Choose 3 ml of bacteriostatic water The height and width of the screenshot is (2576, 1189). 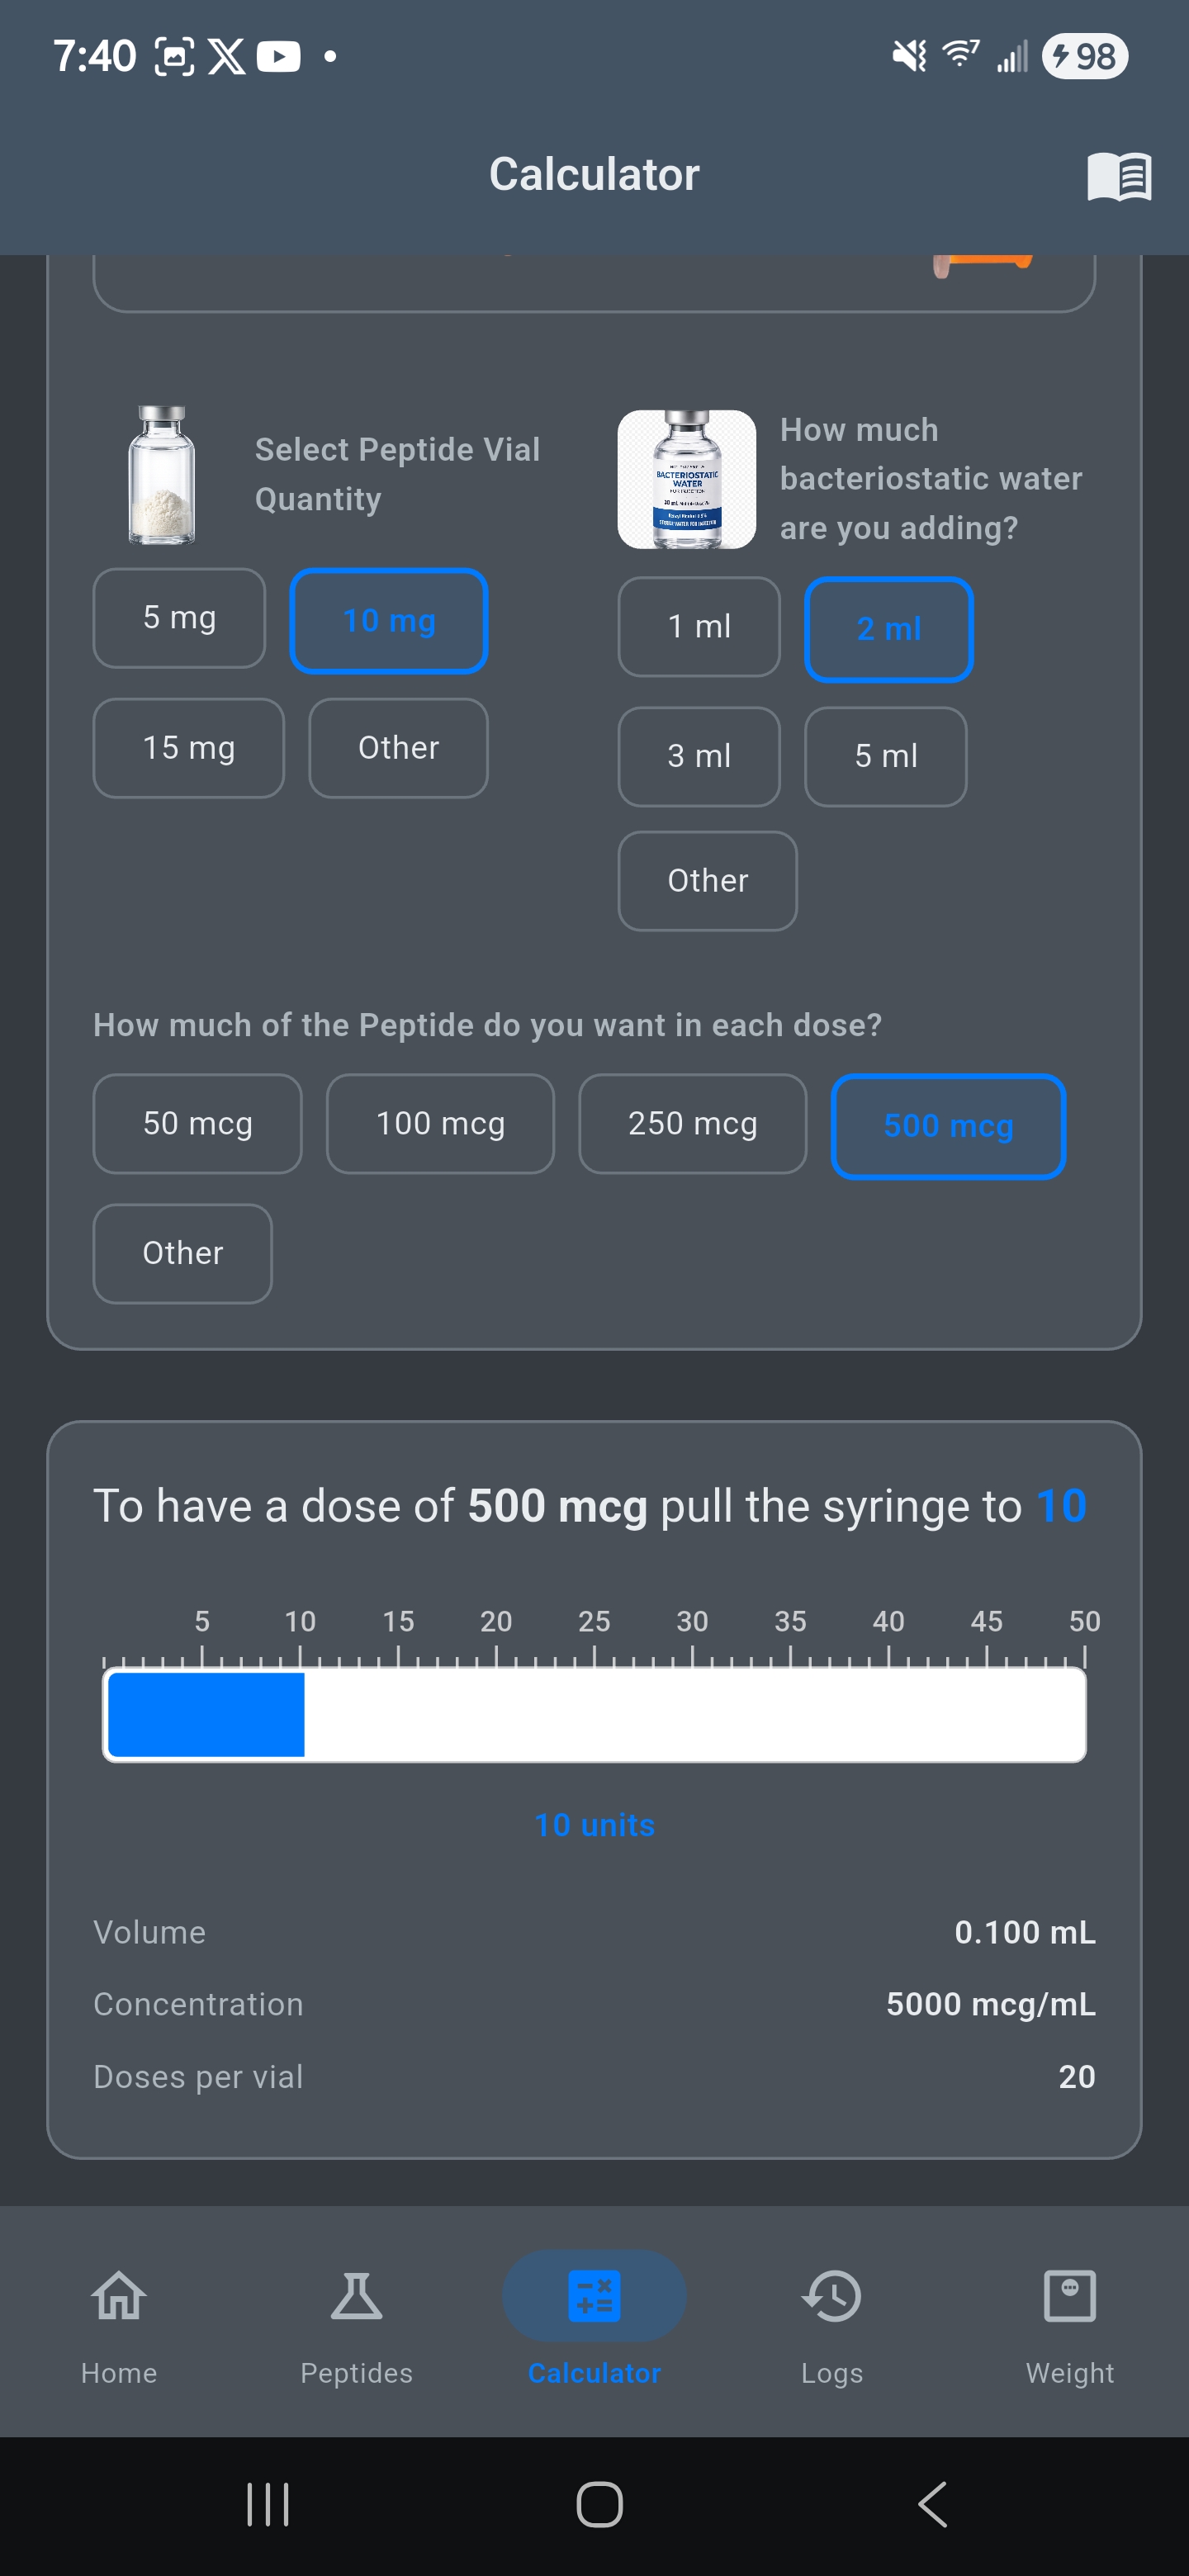[x=699, y=757]
